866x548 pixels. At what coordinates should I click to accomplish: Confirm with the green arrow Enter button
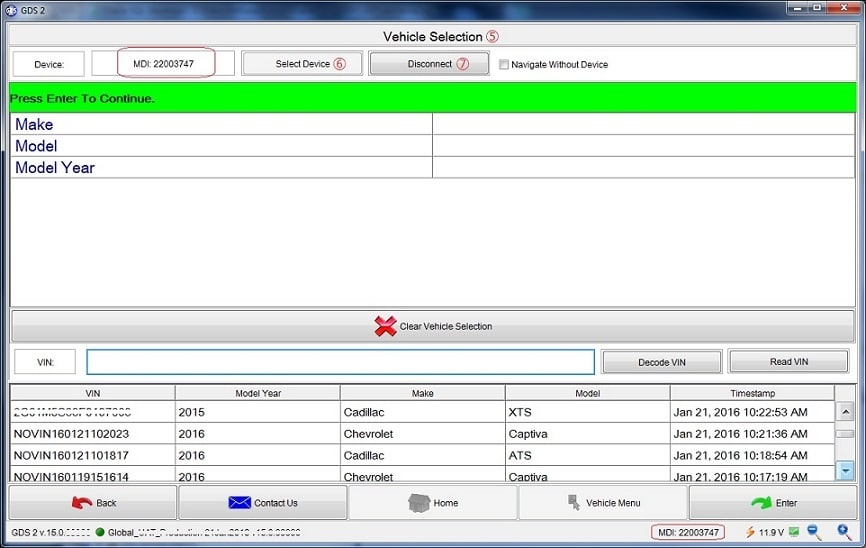pyautogui.click(x=773, y=503)
